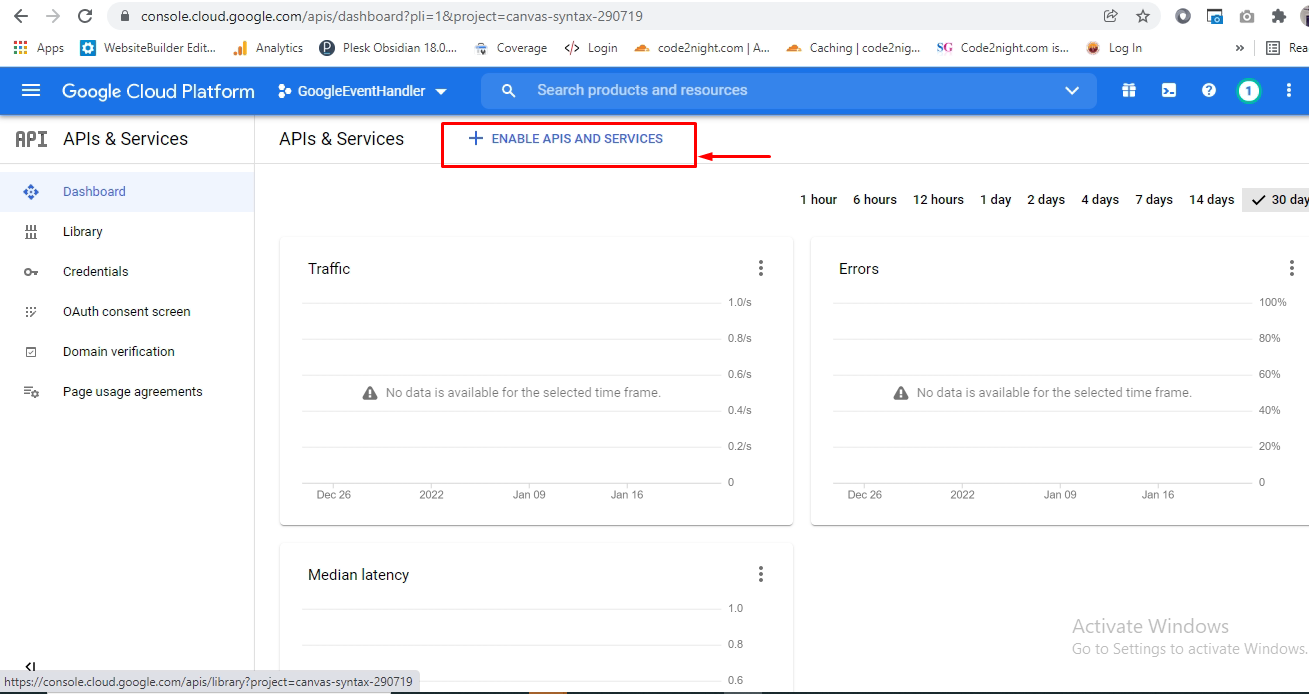Collapse the sidebar with the bottom arrow
This screenshot has width=1309, height=694.
point(30,668)
